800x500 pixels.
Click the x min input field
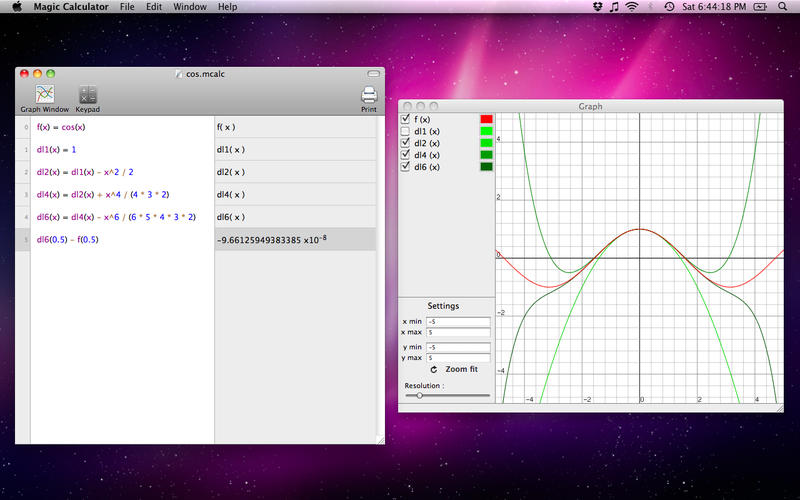coord(457,322)
